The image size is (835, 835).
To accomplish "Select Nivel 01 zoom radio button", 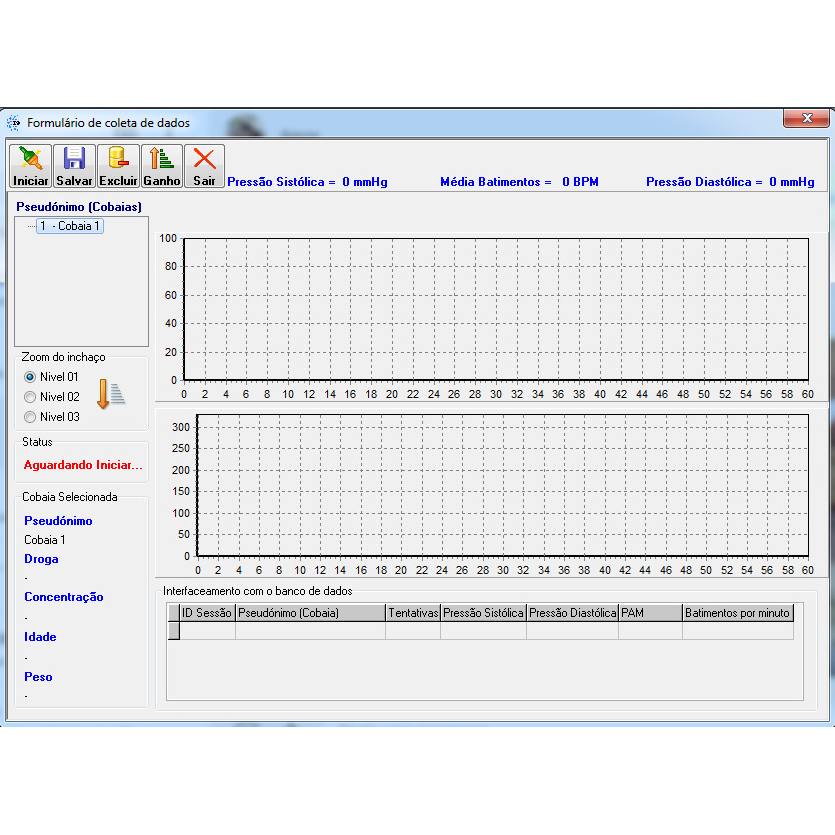I will pos(30,377).
